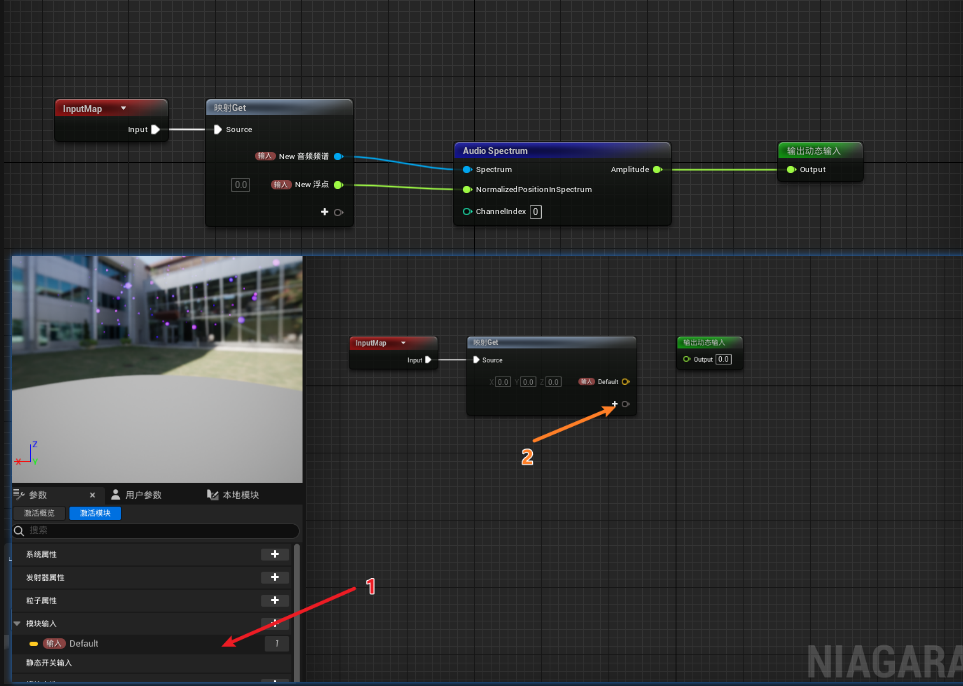Click the 输入 badge on New 音频频谱
This screenshot has width=963, height=686.
click(265, 156)
